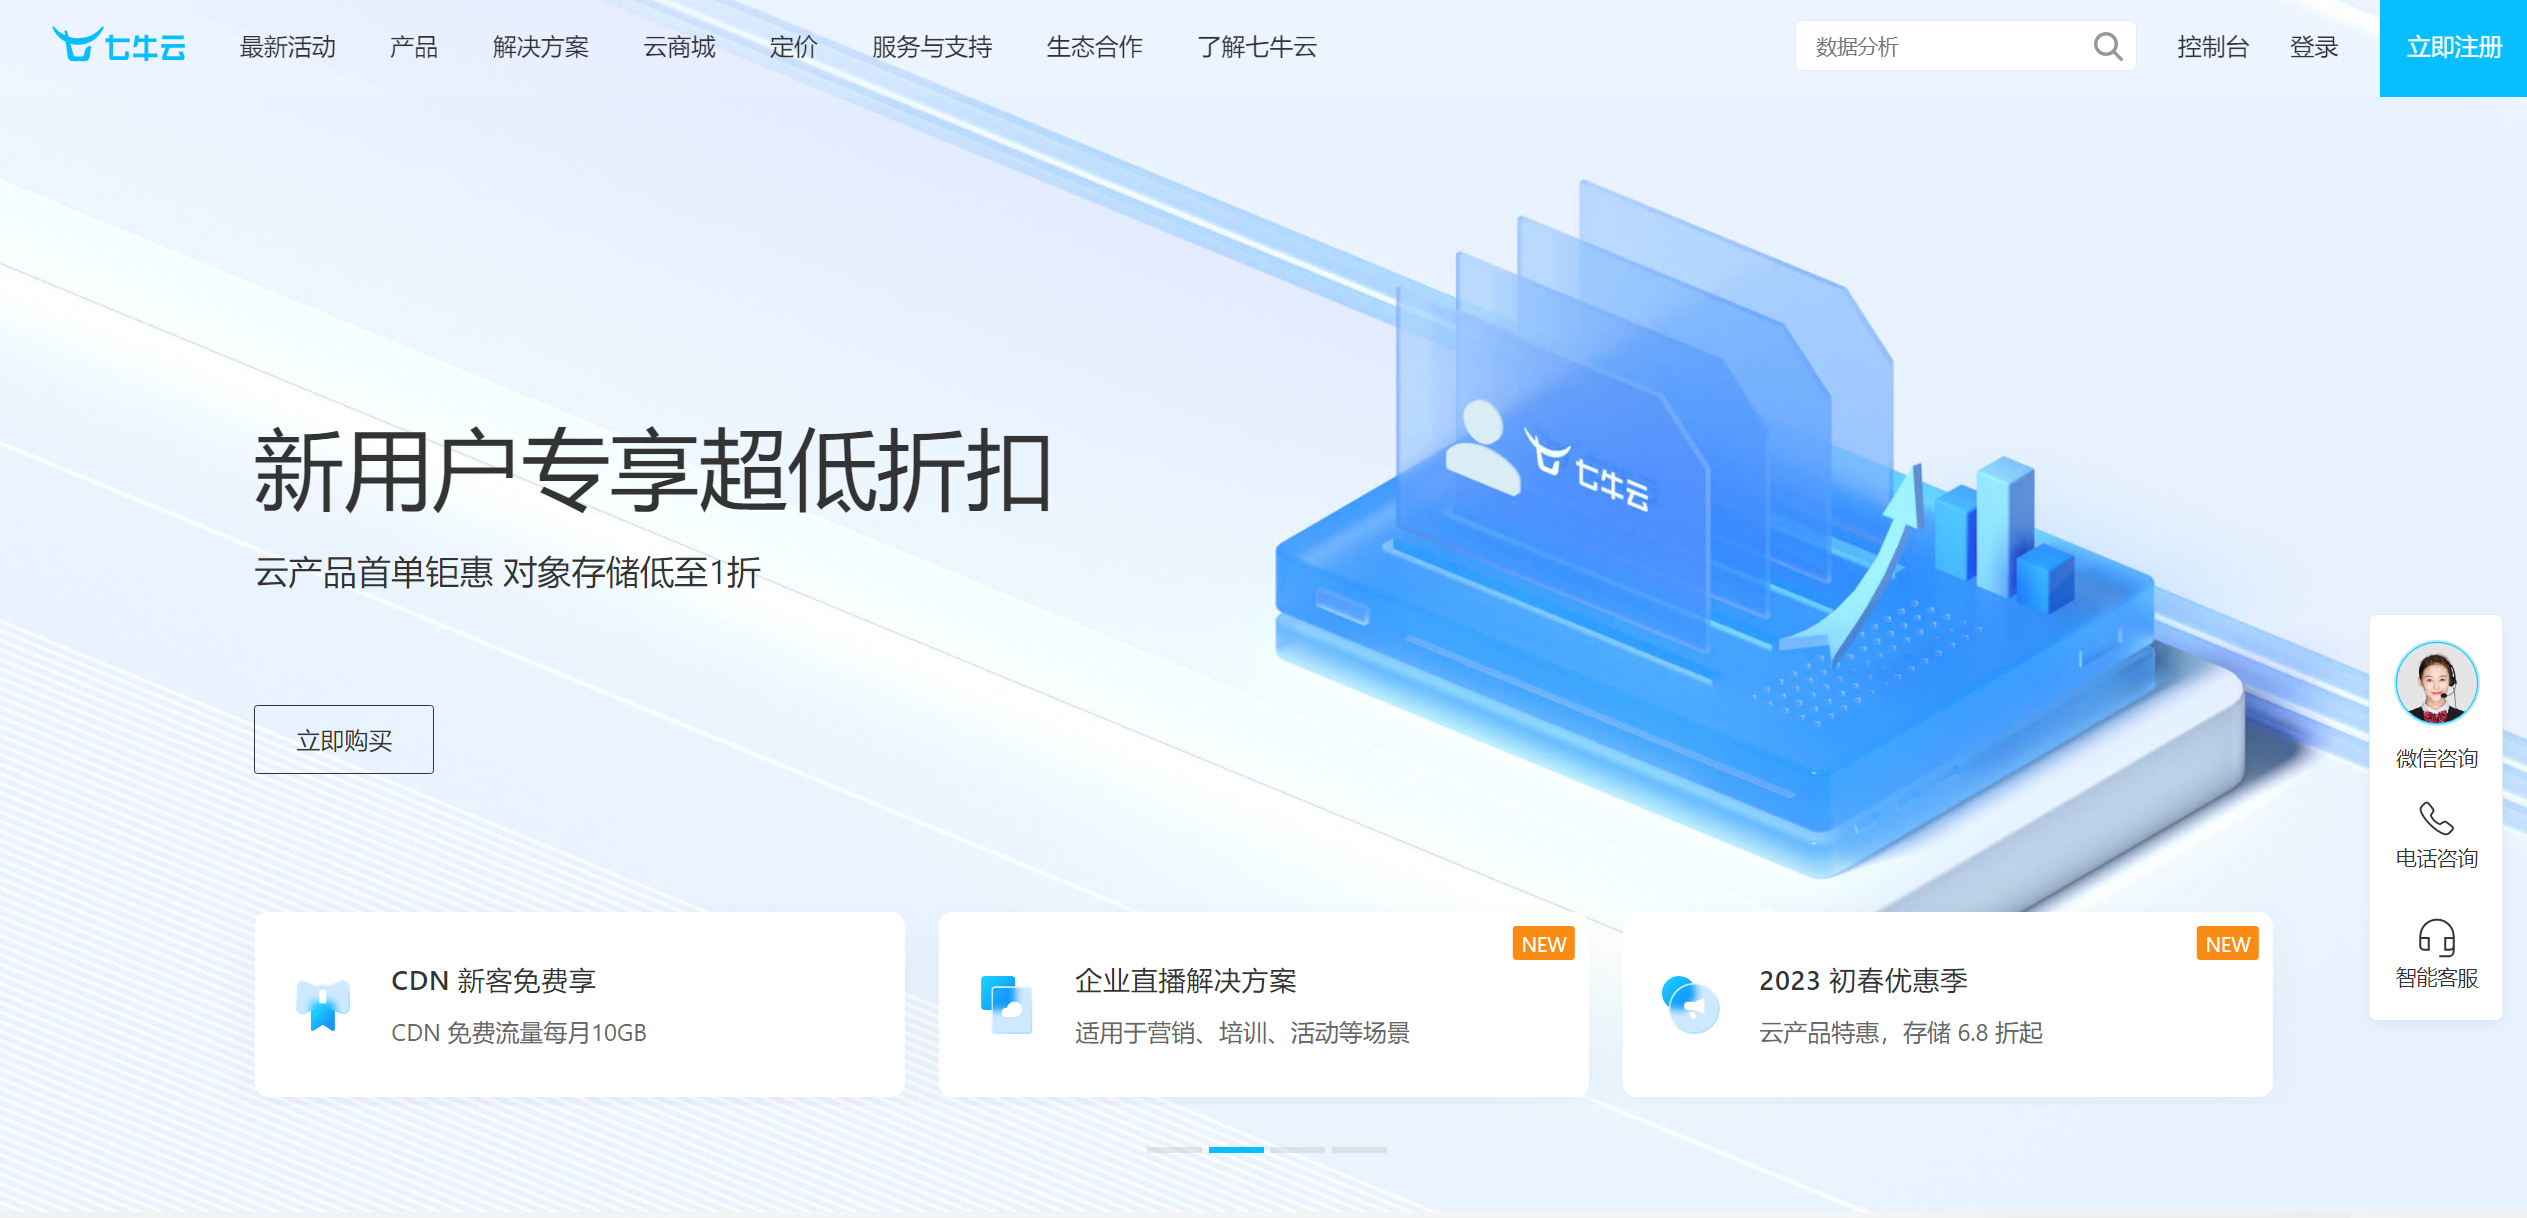
Task: Click the 智能客服 label
Action: [2436, 978]
